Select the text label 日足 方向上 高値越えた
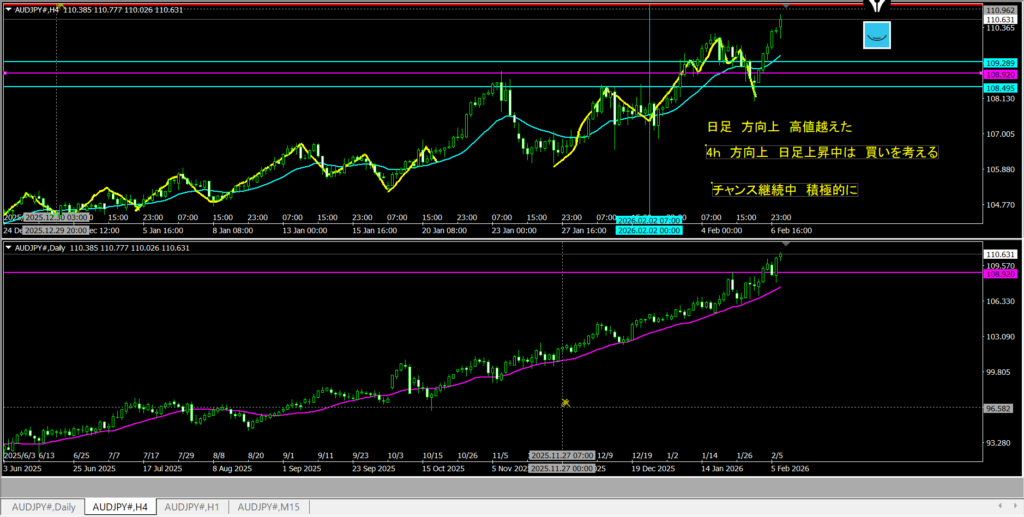1024x517 pixels. 779,127
